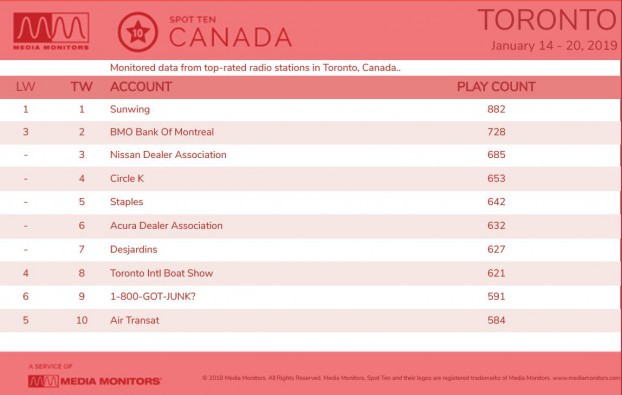Select the BMO Bank Of Montreal entry
The width and height of the screenshot is (622, 395).
pos(162,132)
